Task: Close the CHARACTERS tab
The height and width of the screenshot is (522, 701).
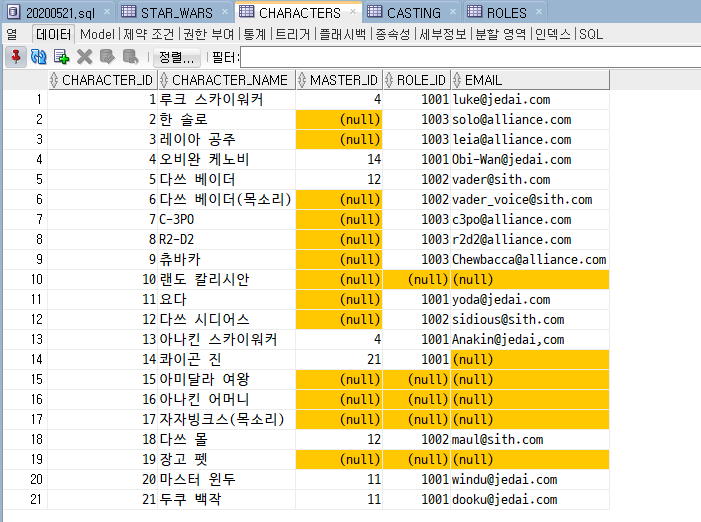Action: click(353, 12)
